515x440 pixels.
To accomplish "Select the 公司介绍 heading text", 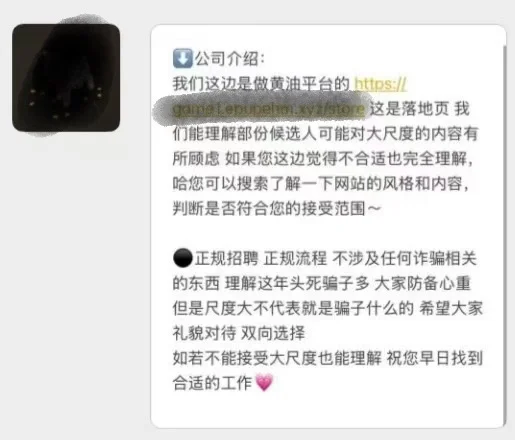I will [229, 59].
